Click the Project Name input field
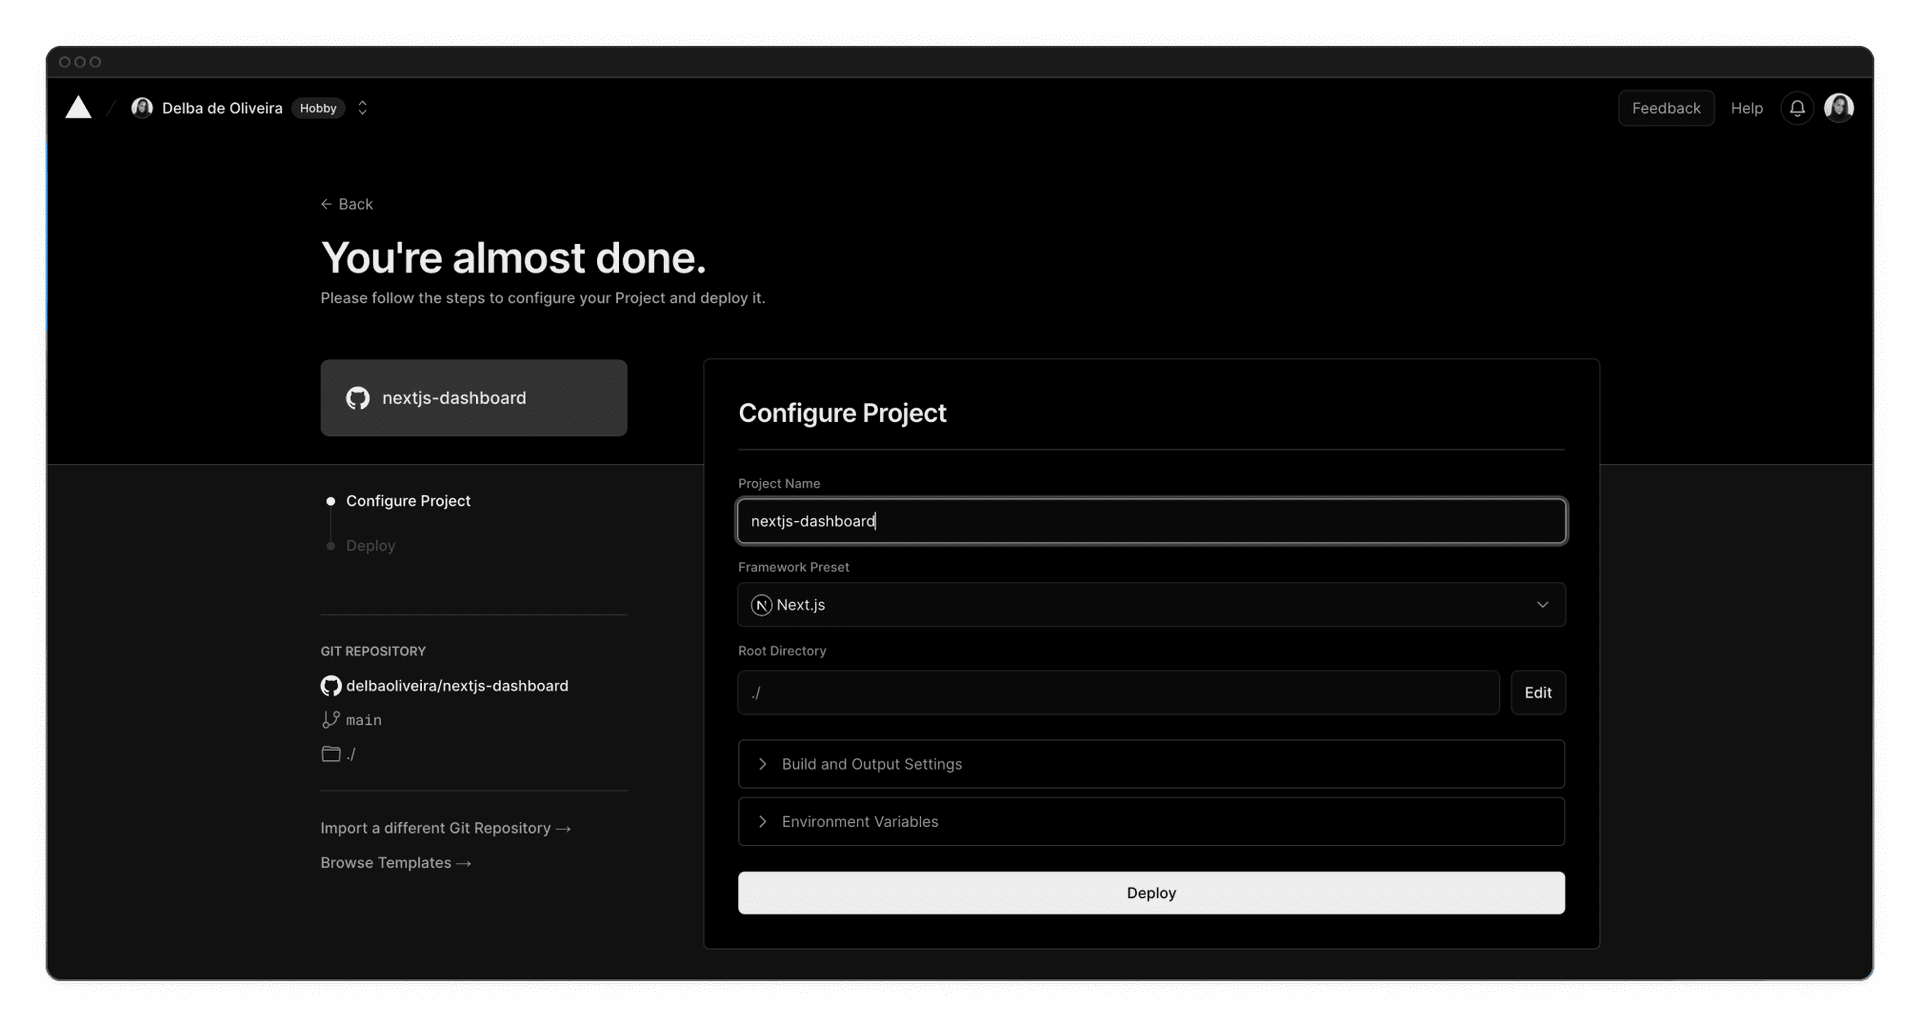The height and width of the screenshot is (1027, 1920). 1151,520
